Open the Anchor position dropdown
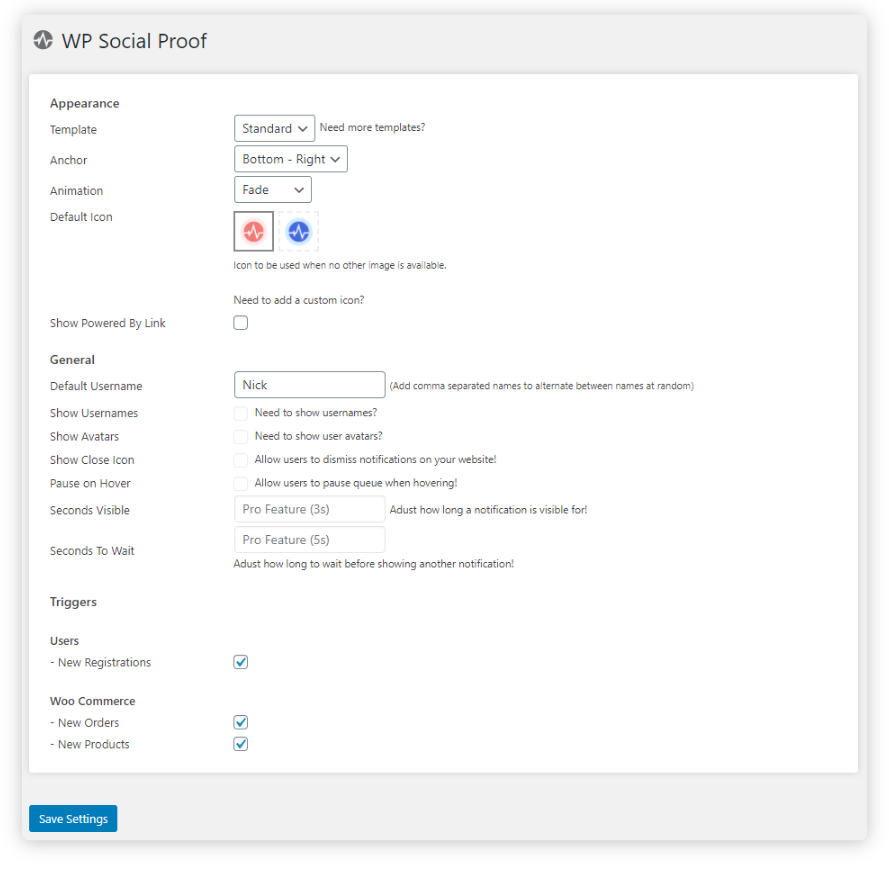Image resolution: width=889 pixels, height=869 pixels. (x=290, y=158)
